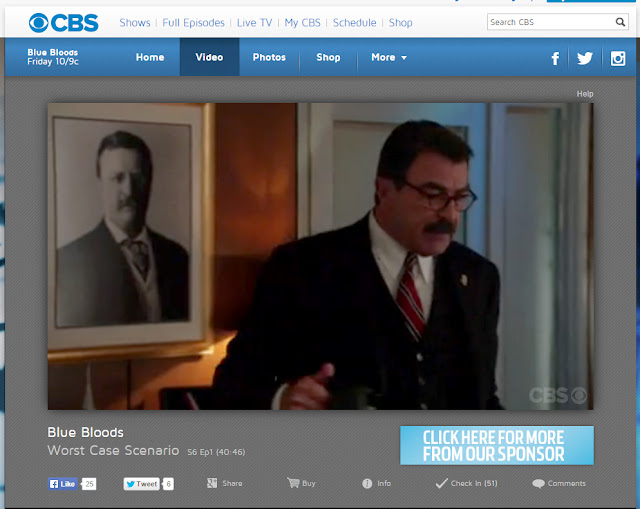Click the CBS eye logo
The image size is (640, 509).
pos(64,23)
